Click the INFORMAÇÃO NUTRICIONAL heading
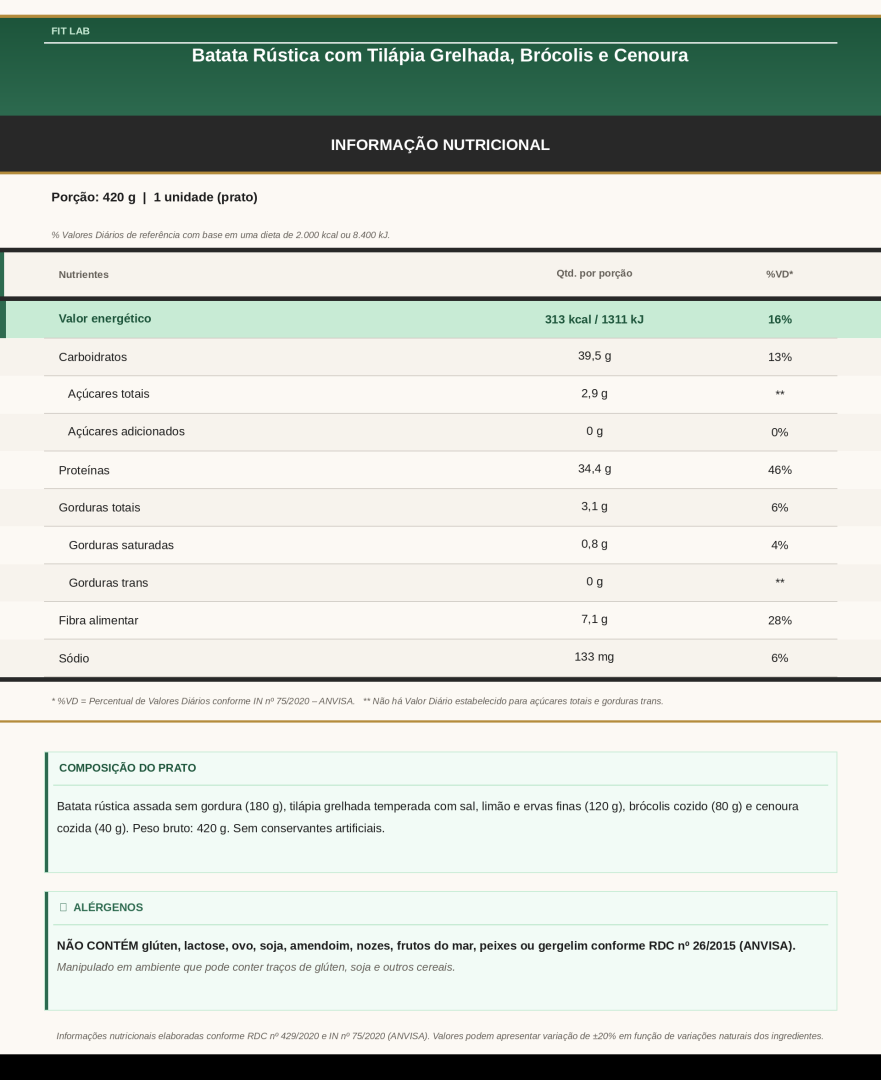 click(x=440, y=145)
